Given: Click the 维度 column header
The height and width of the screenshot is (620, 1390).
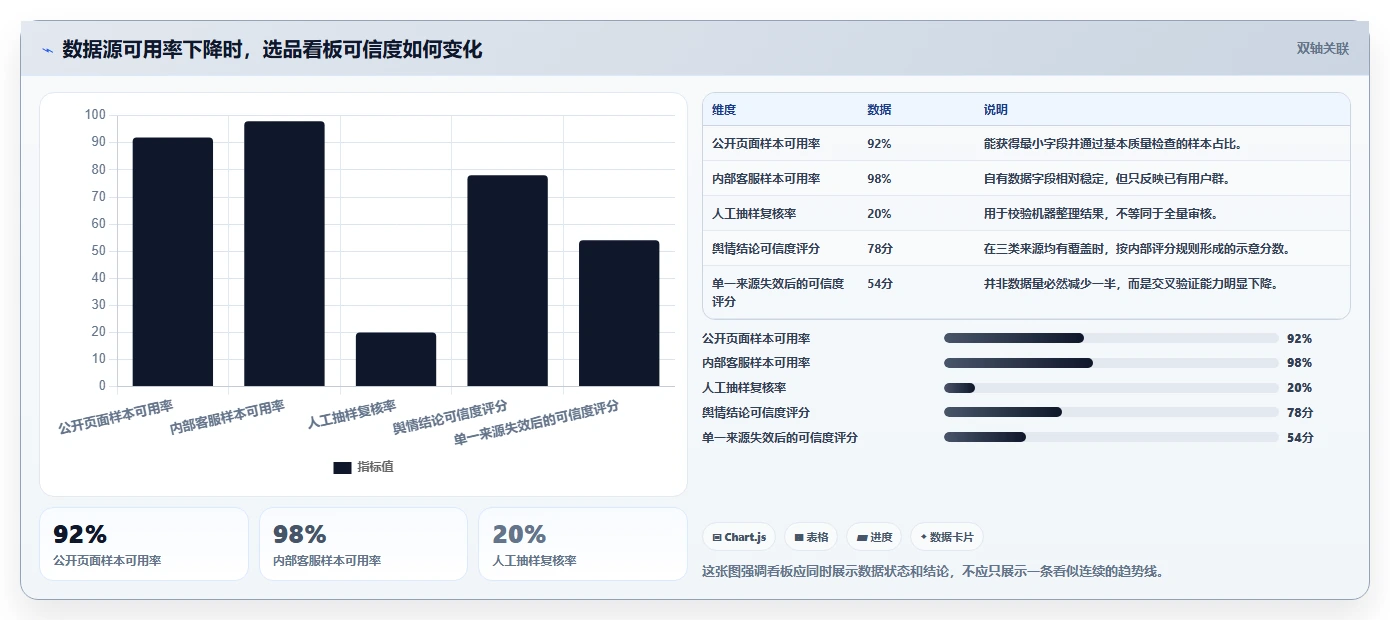Looking at the screenshot, I should [724, 110].
